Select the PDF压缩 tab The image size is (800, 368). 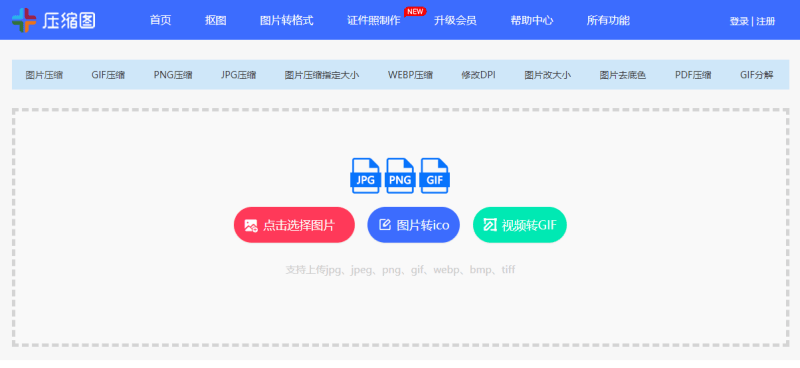point(693,75)
